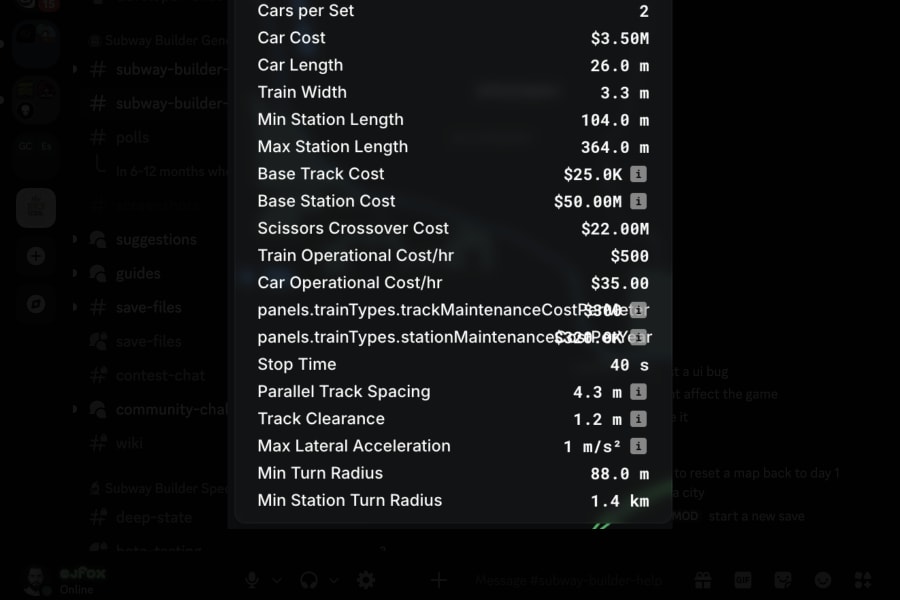Show Max Lateral Acceleration info tooltip

point(638,446)
